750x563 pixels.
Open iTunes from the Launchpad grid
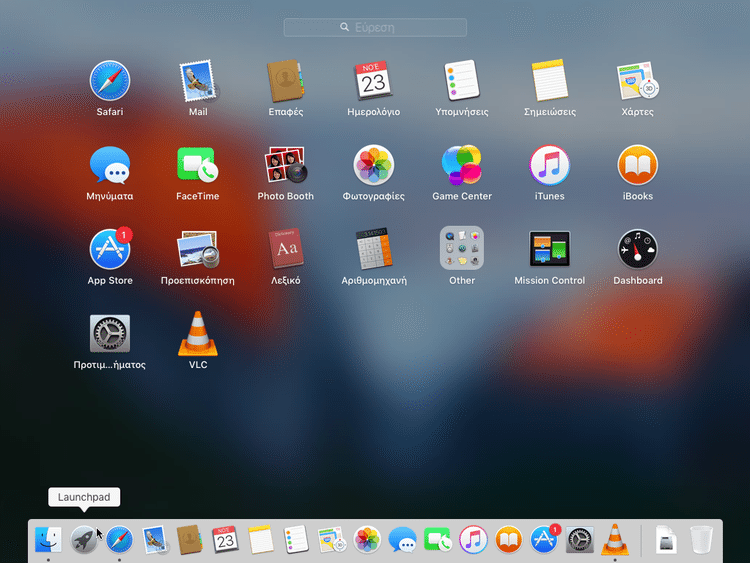[x=550, y=165]
